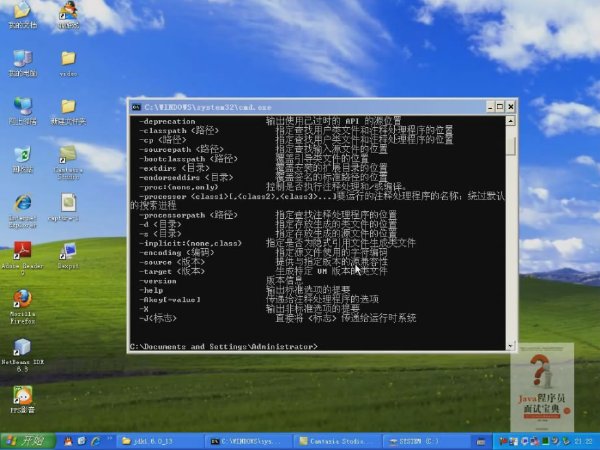Launch the Internet Explorer desktop icon
Viewport: 600px width, 450px height.
click(23, 210)
